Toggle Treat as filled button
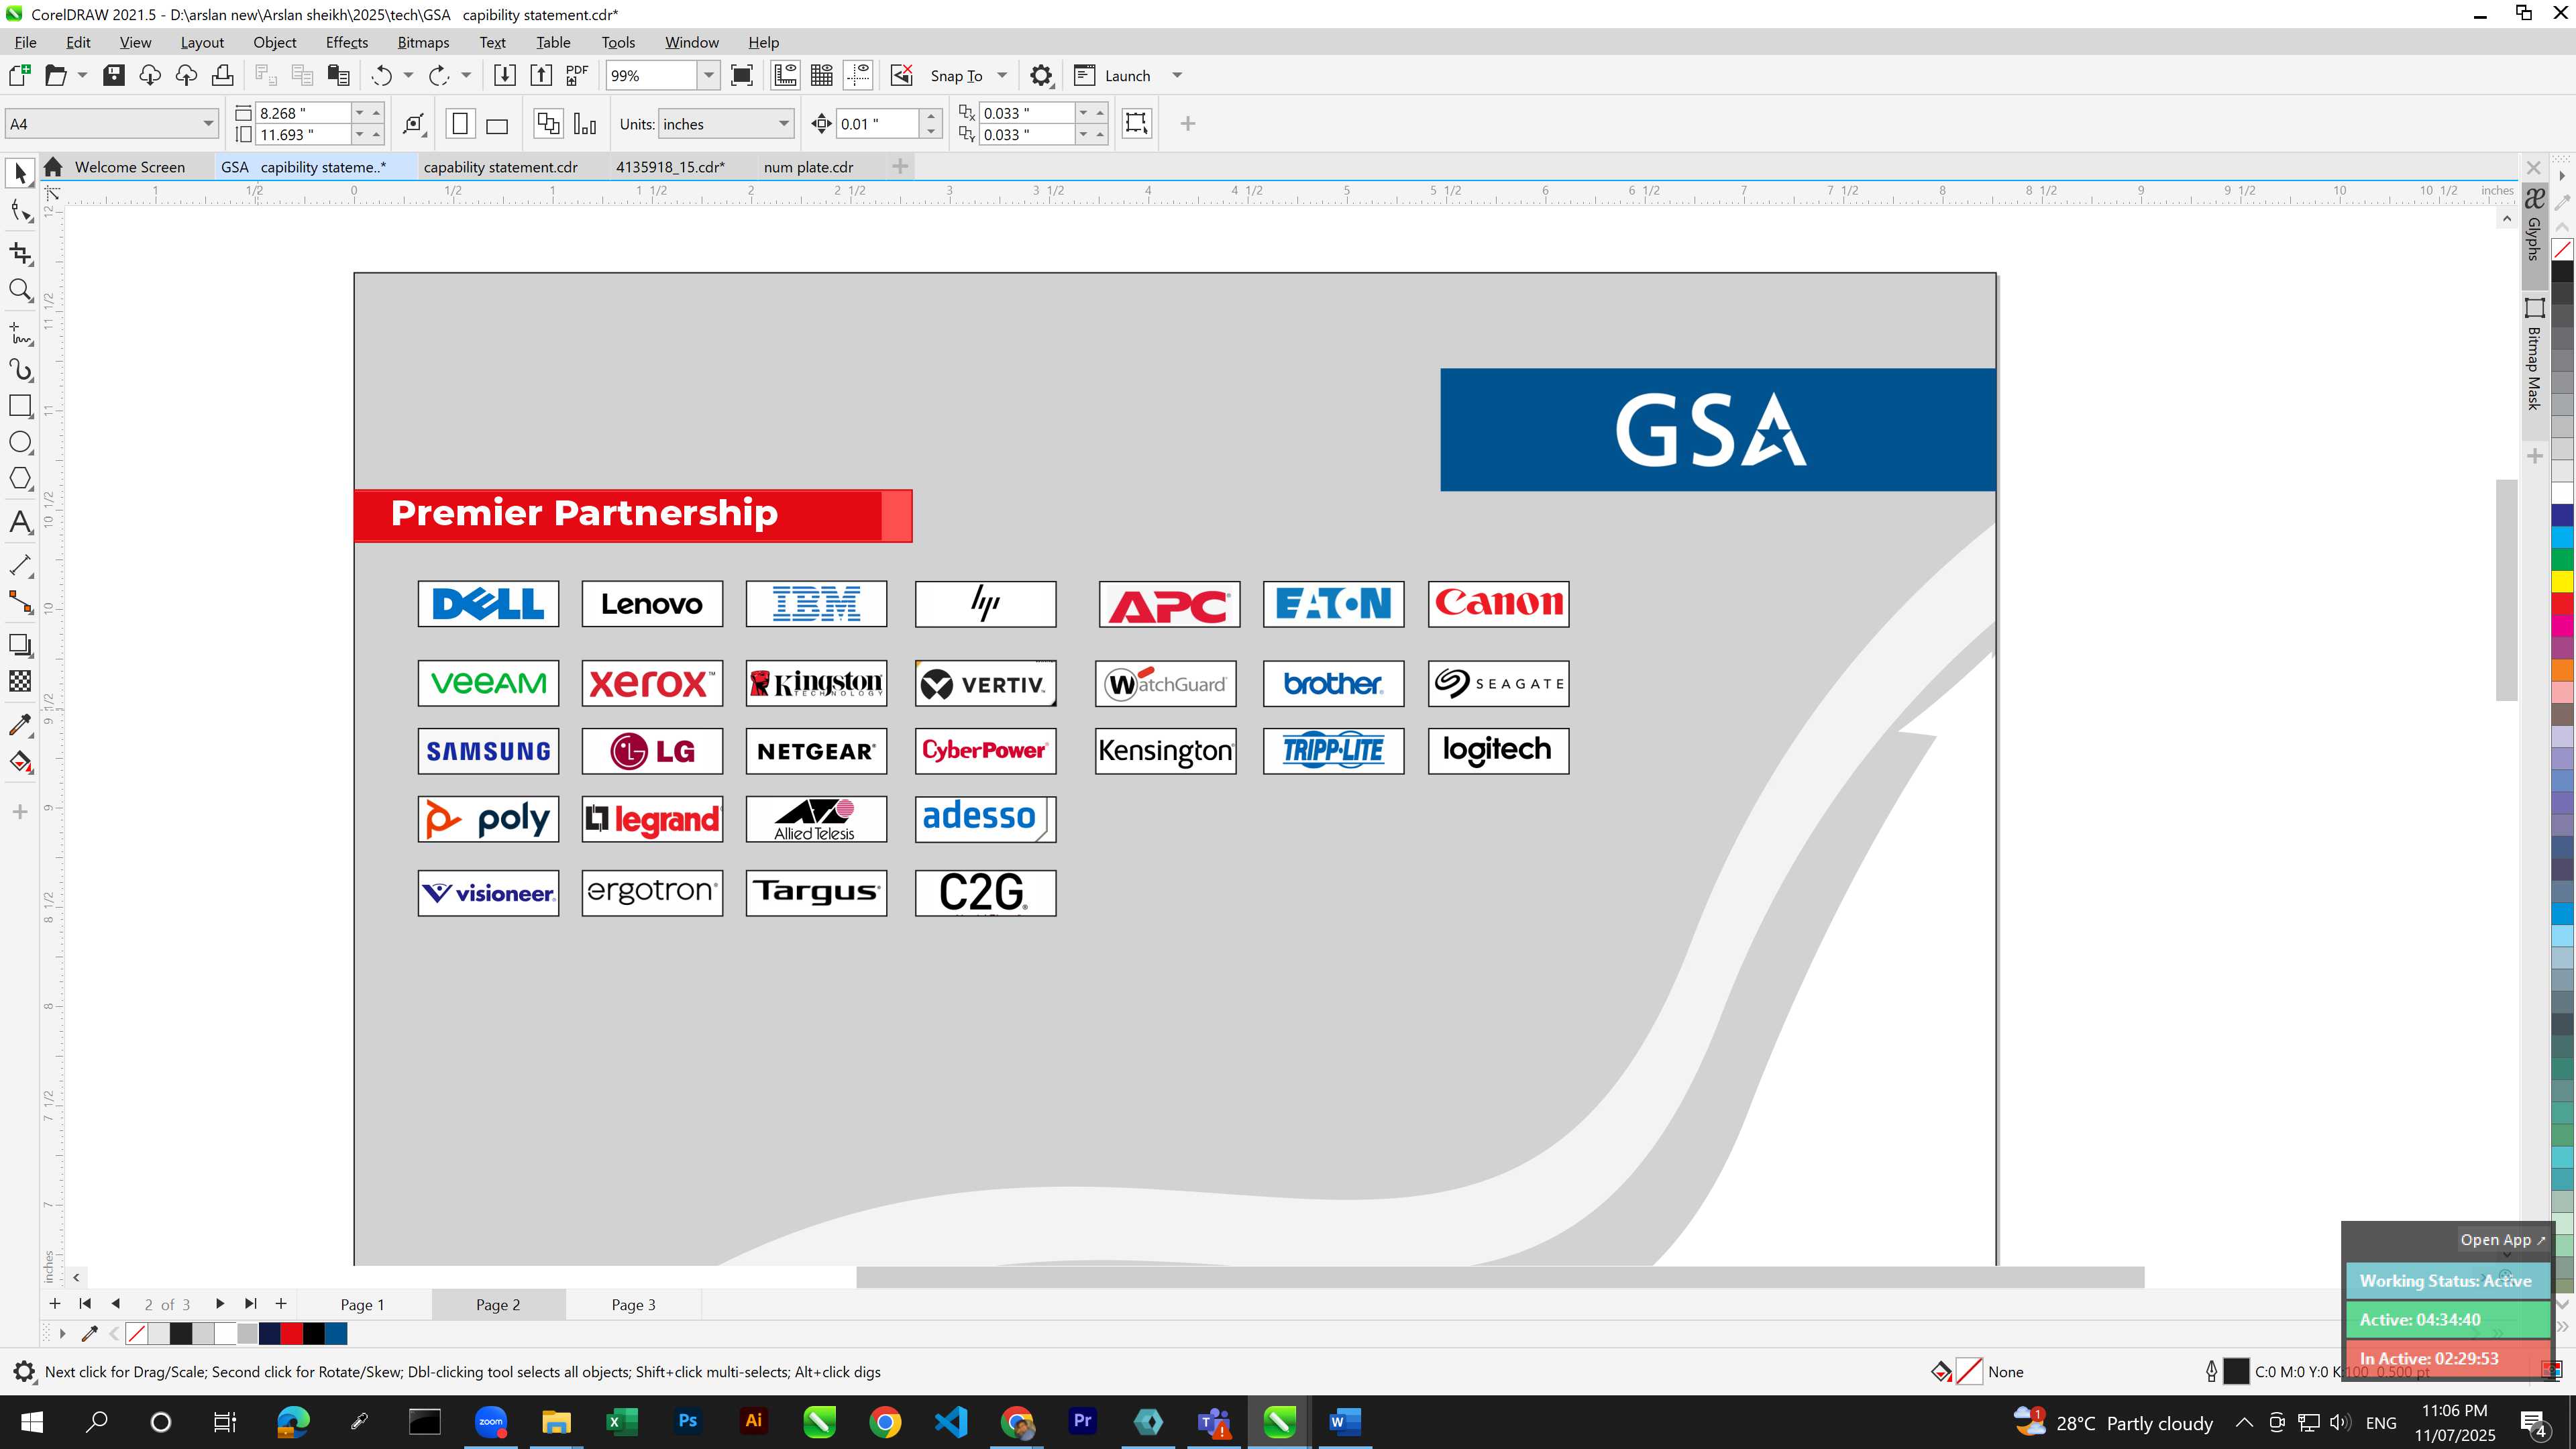This screenshot has width=2576, height=1449. click(x=1136, y=123)
